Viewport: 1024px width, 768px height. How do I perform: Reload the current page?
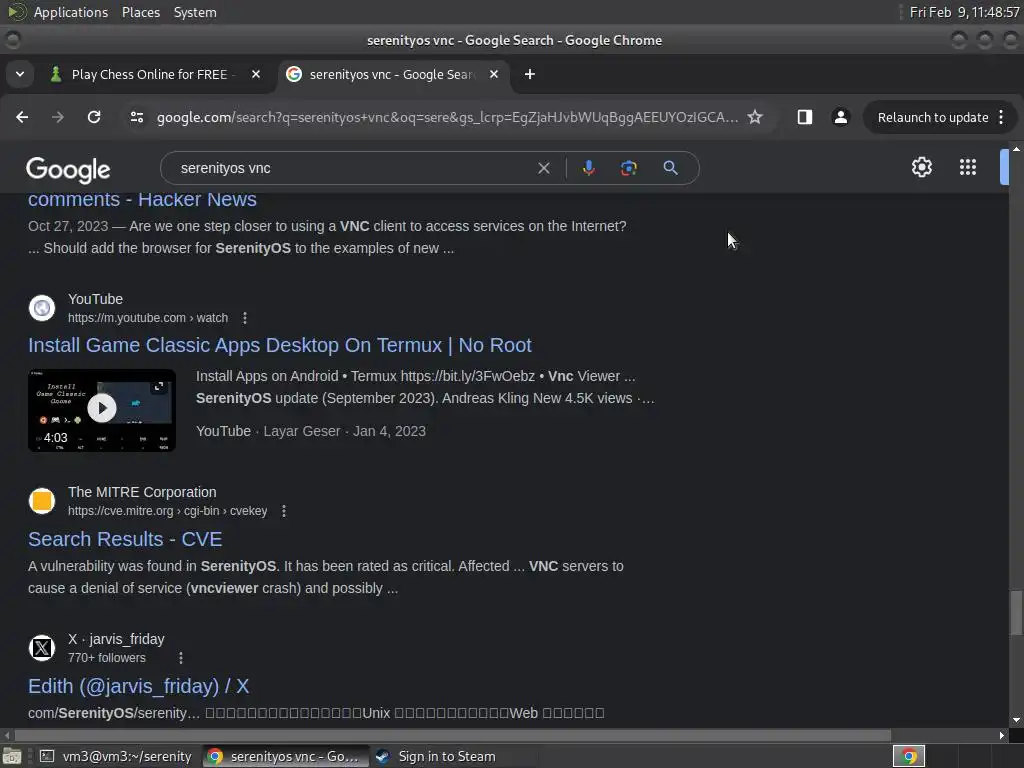[94, 117]
